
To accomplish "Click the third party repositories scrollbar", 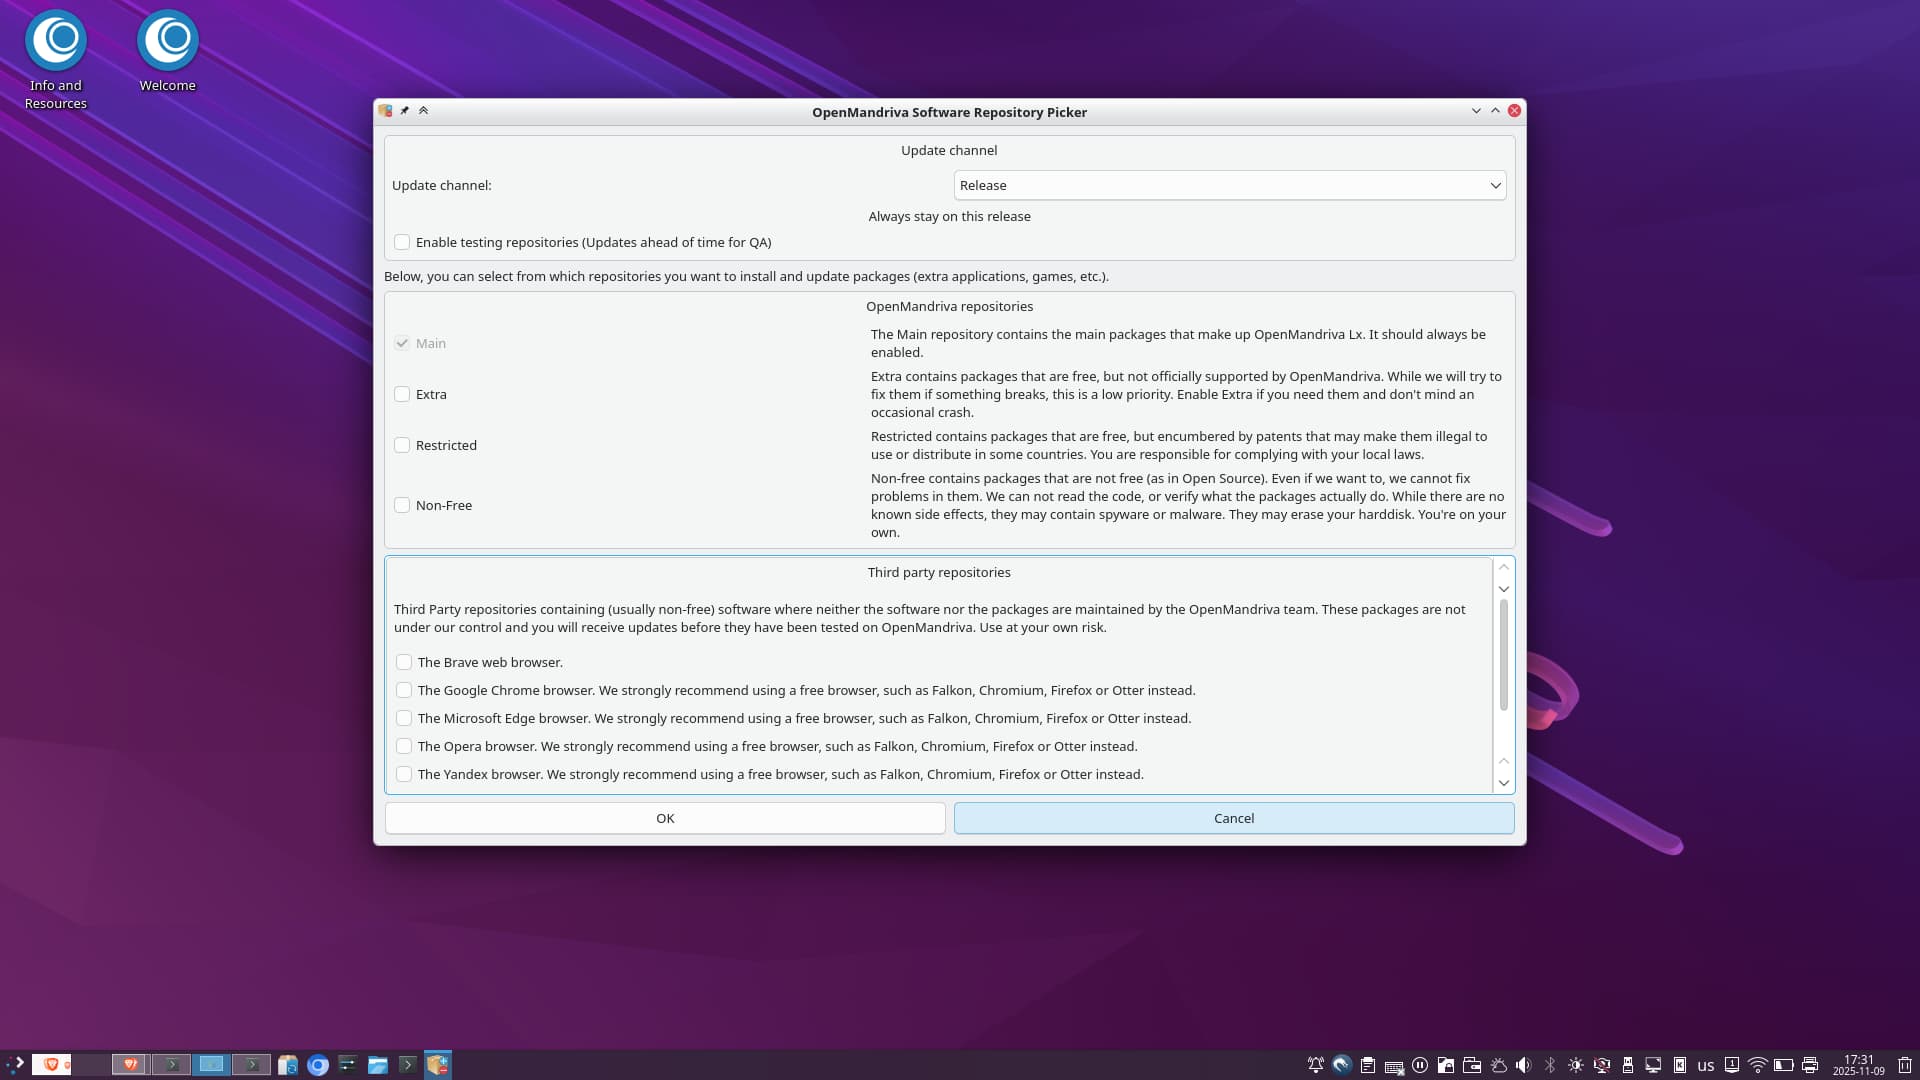I will [1503, 655].
